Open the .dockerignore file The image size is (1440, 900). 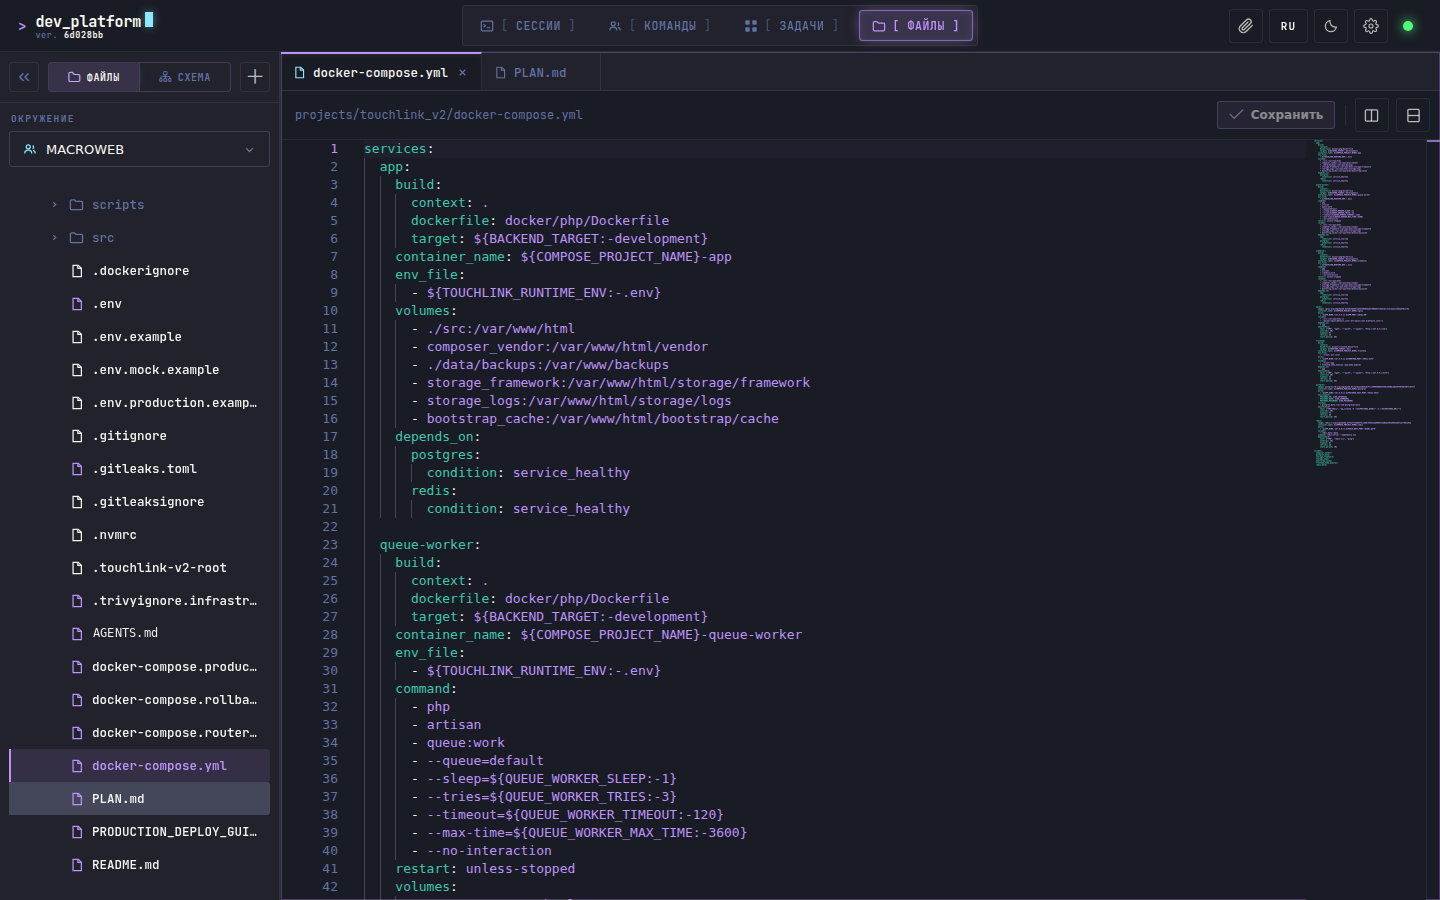pyautogui.click(x=139, y=271)
